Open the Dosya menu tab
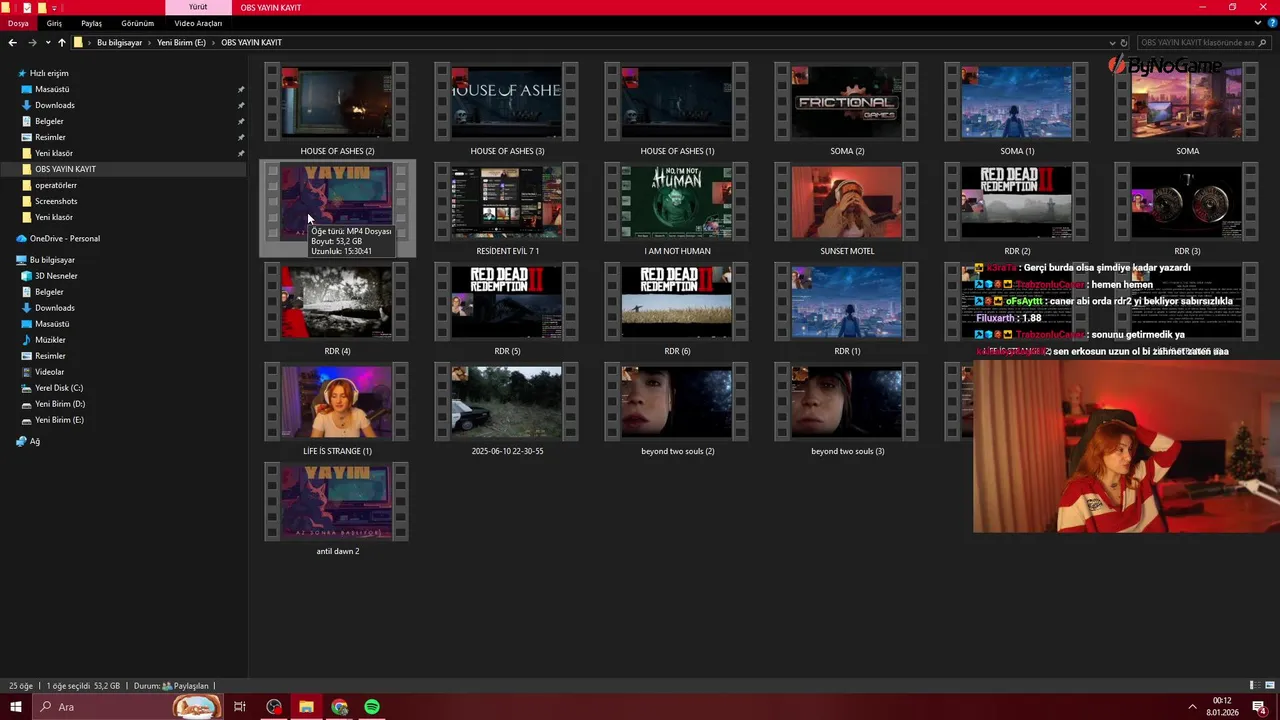Viewport: 1280px width, 720px height. click(18, 23)
